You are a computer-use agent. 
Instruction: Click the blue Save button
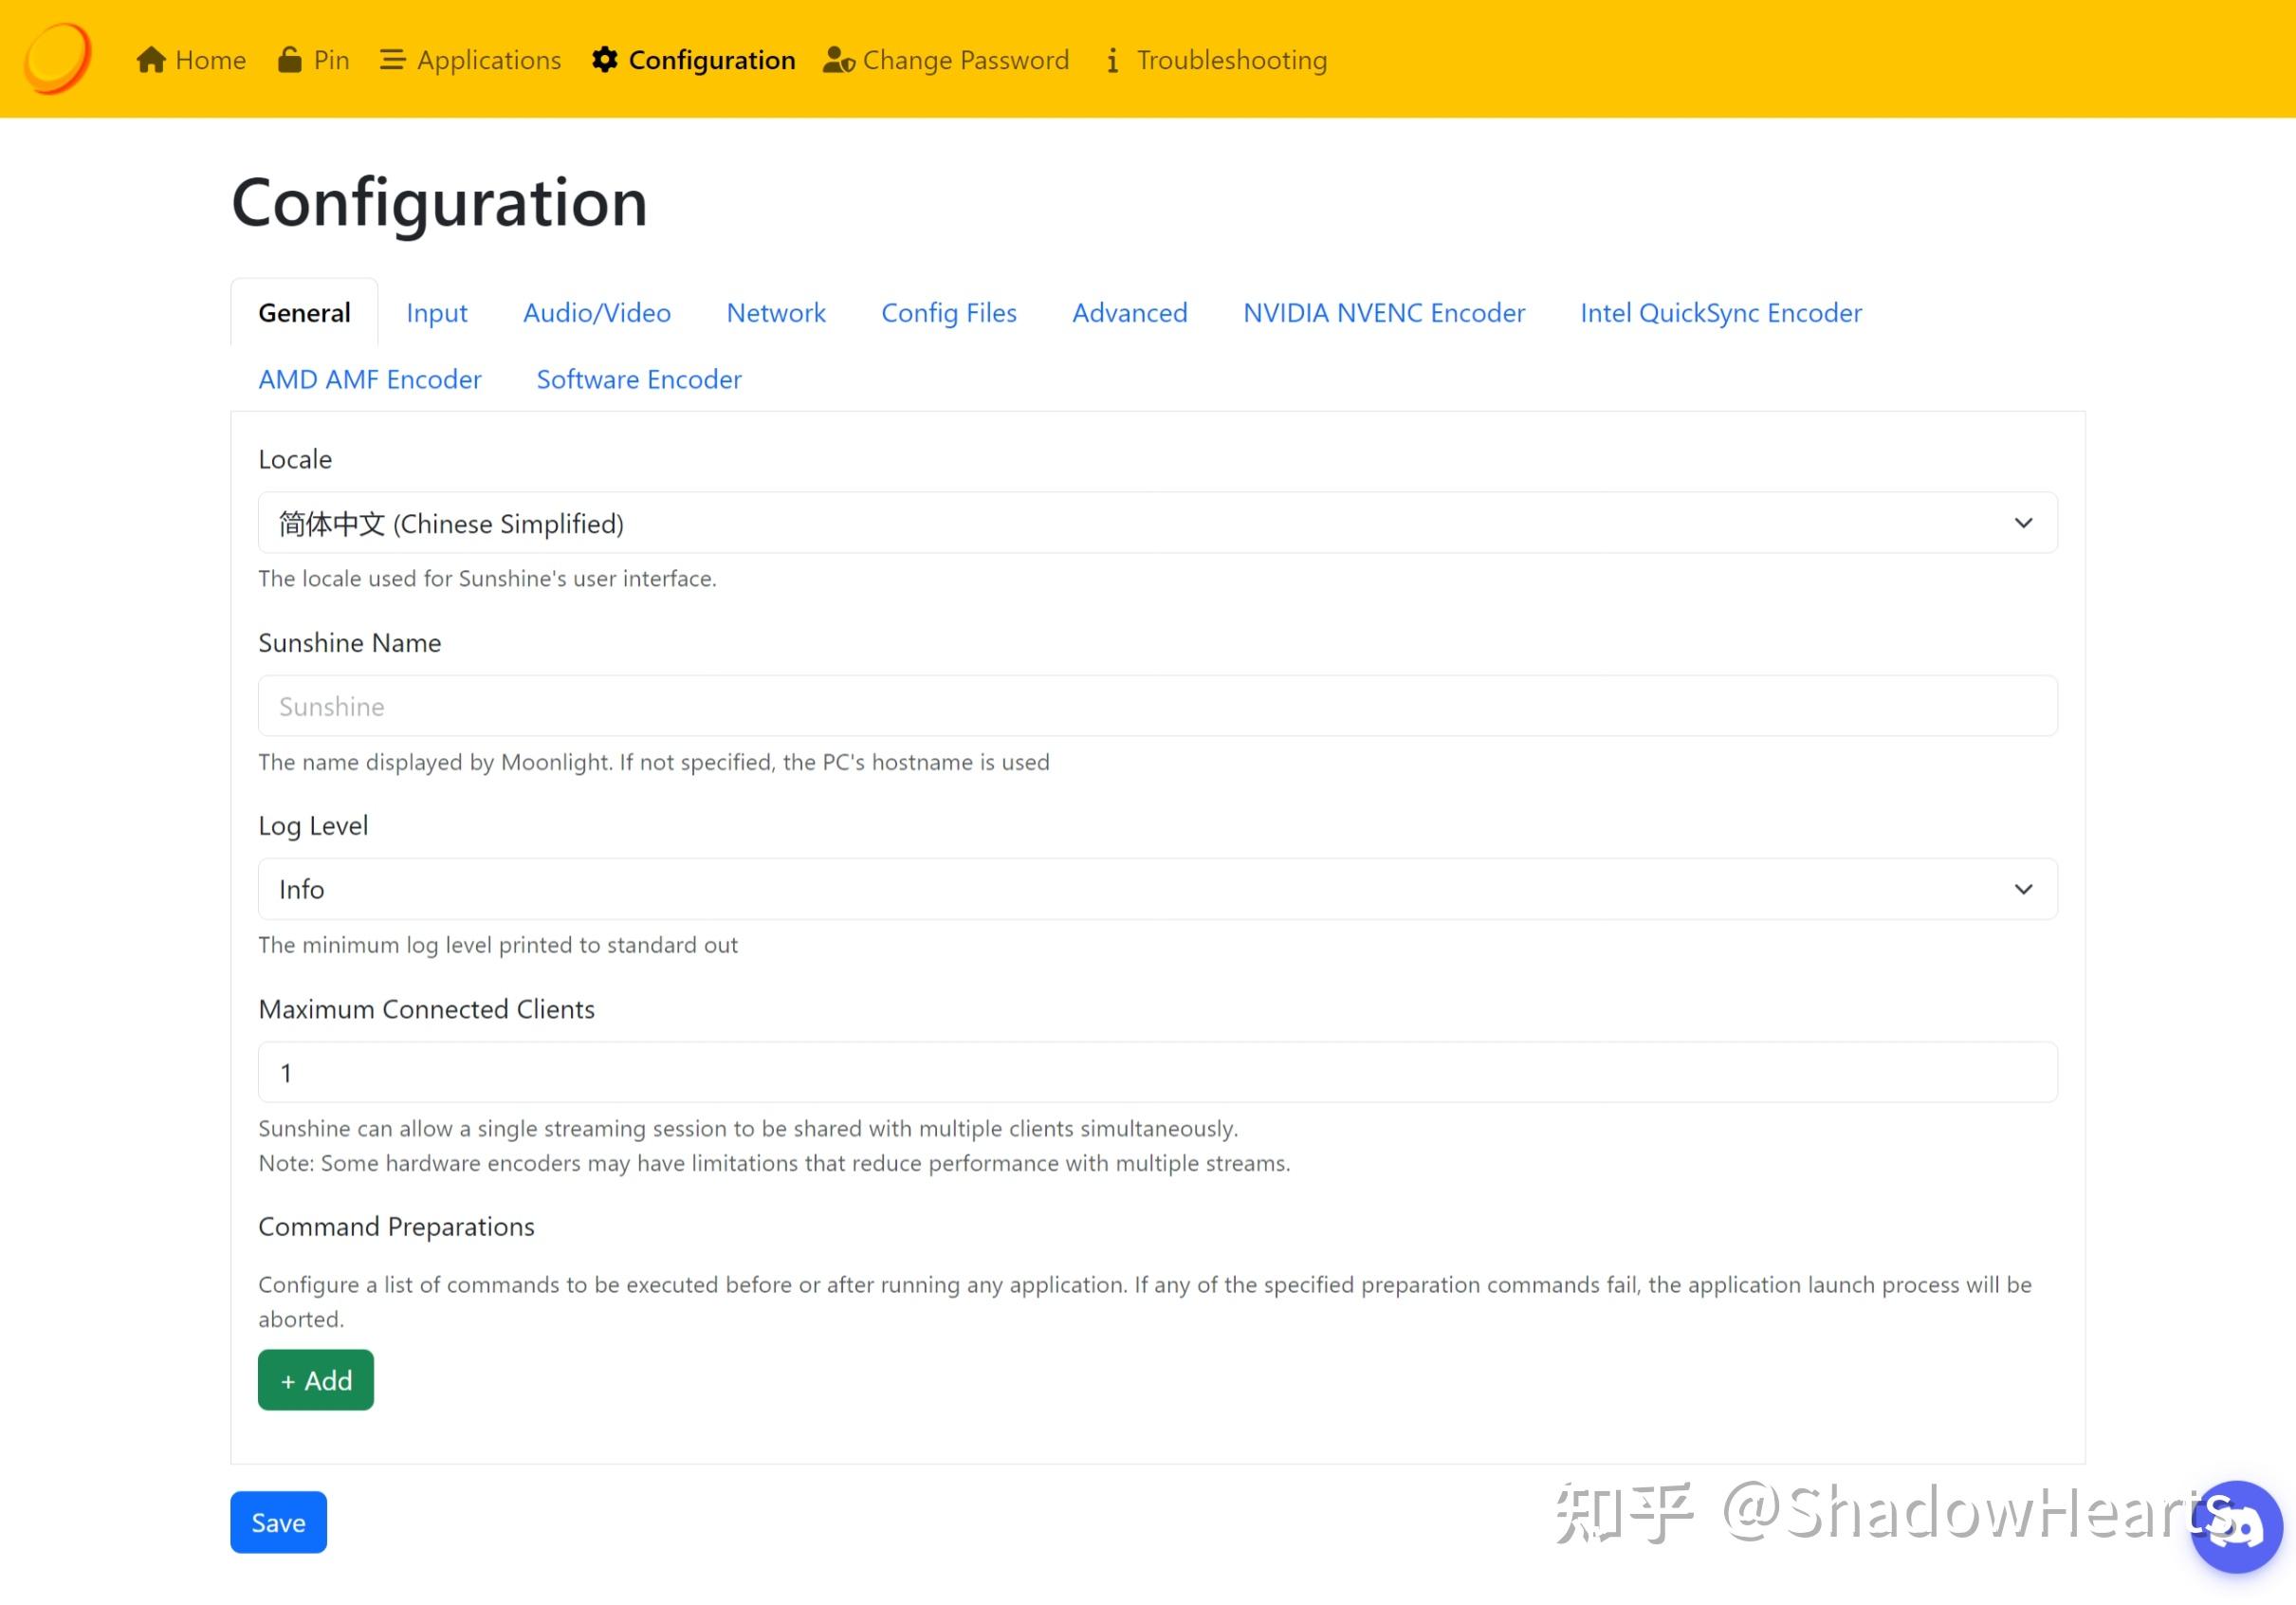click(278, 1522)
